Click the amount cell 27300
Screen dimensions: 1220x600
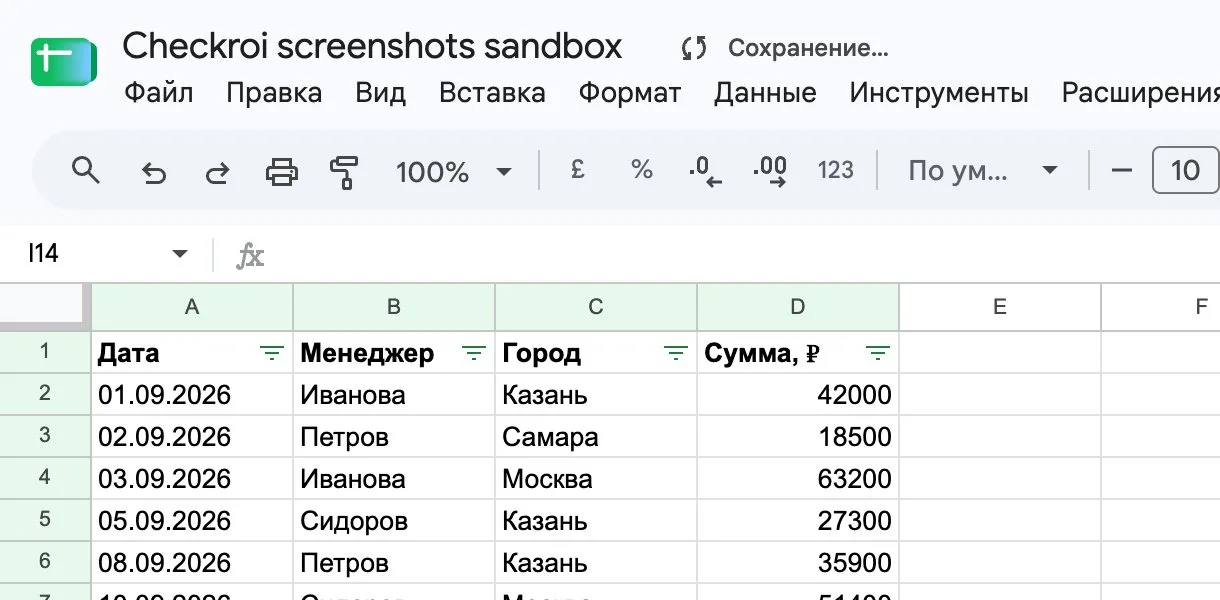798,521
